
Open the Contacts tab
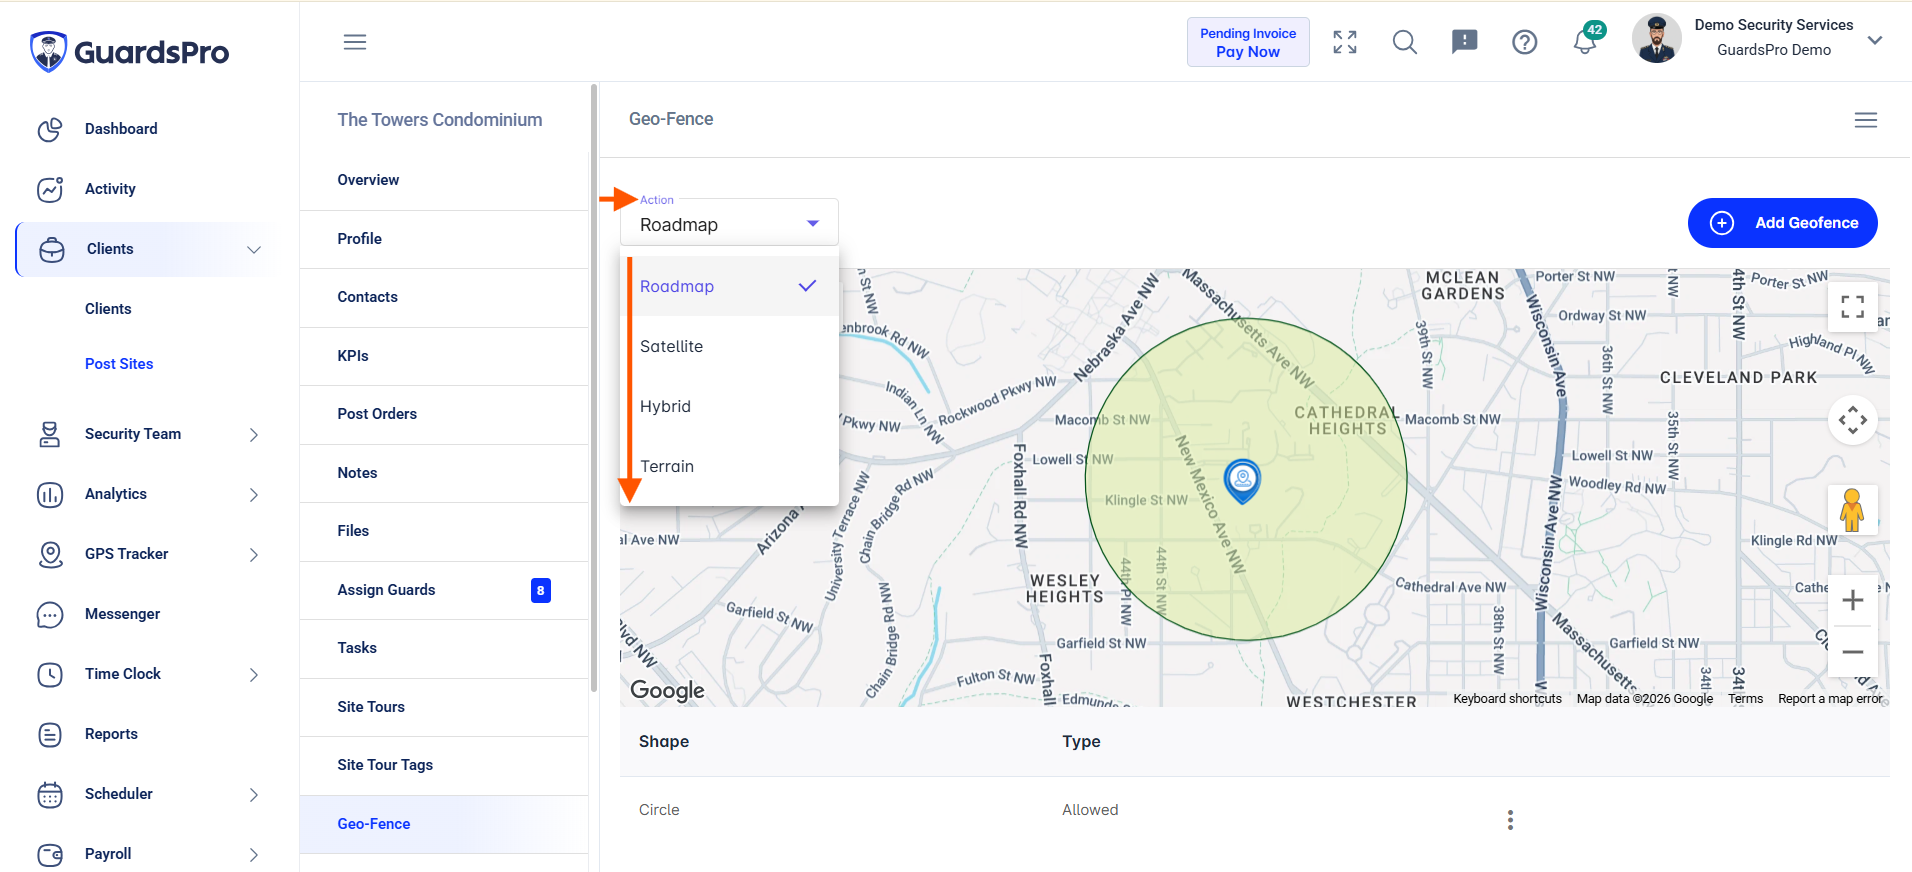(x=444, y=297)
